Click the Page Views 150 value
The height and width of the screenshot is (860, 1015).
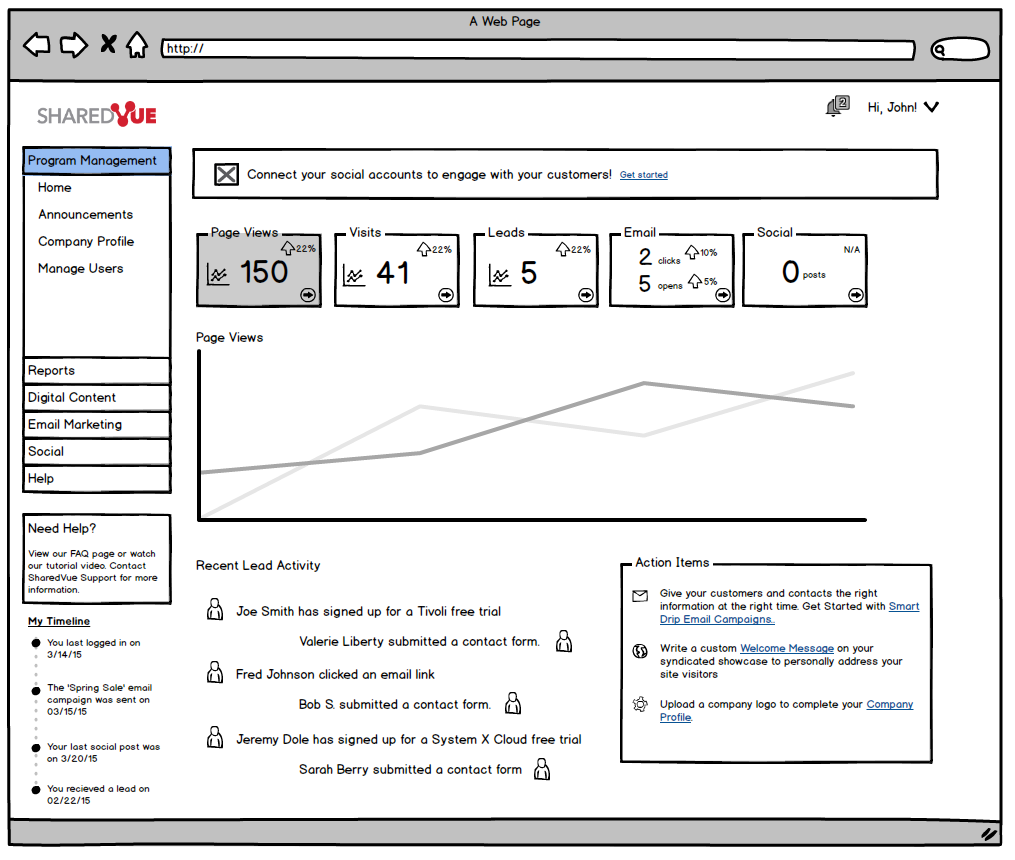click(x=264, y=272)
